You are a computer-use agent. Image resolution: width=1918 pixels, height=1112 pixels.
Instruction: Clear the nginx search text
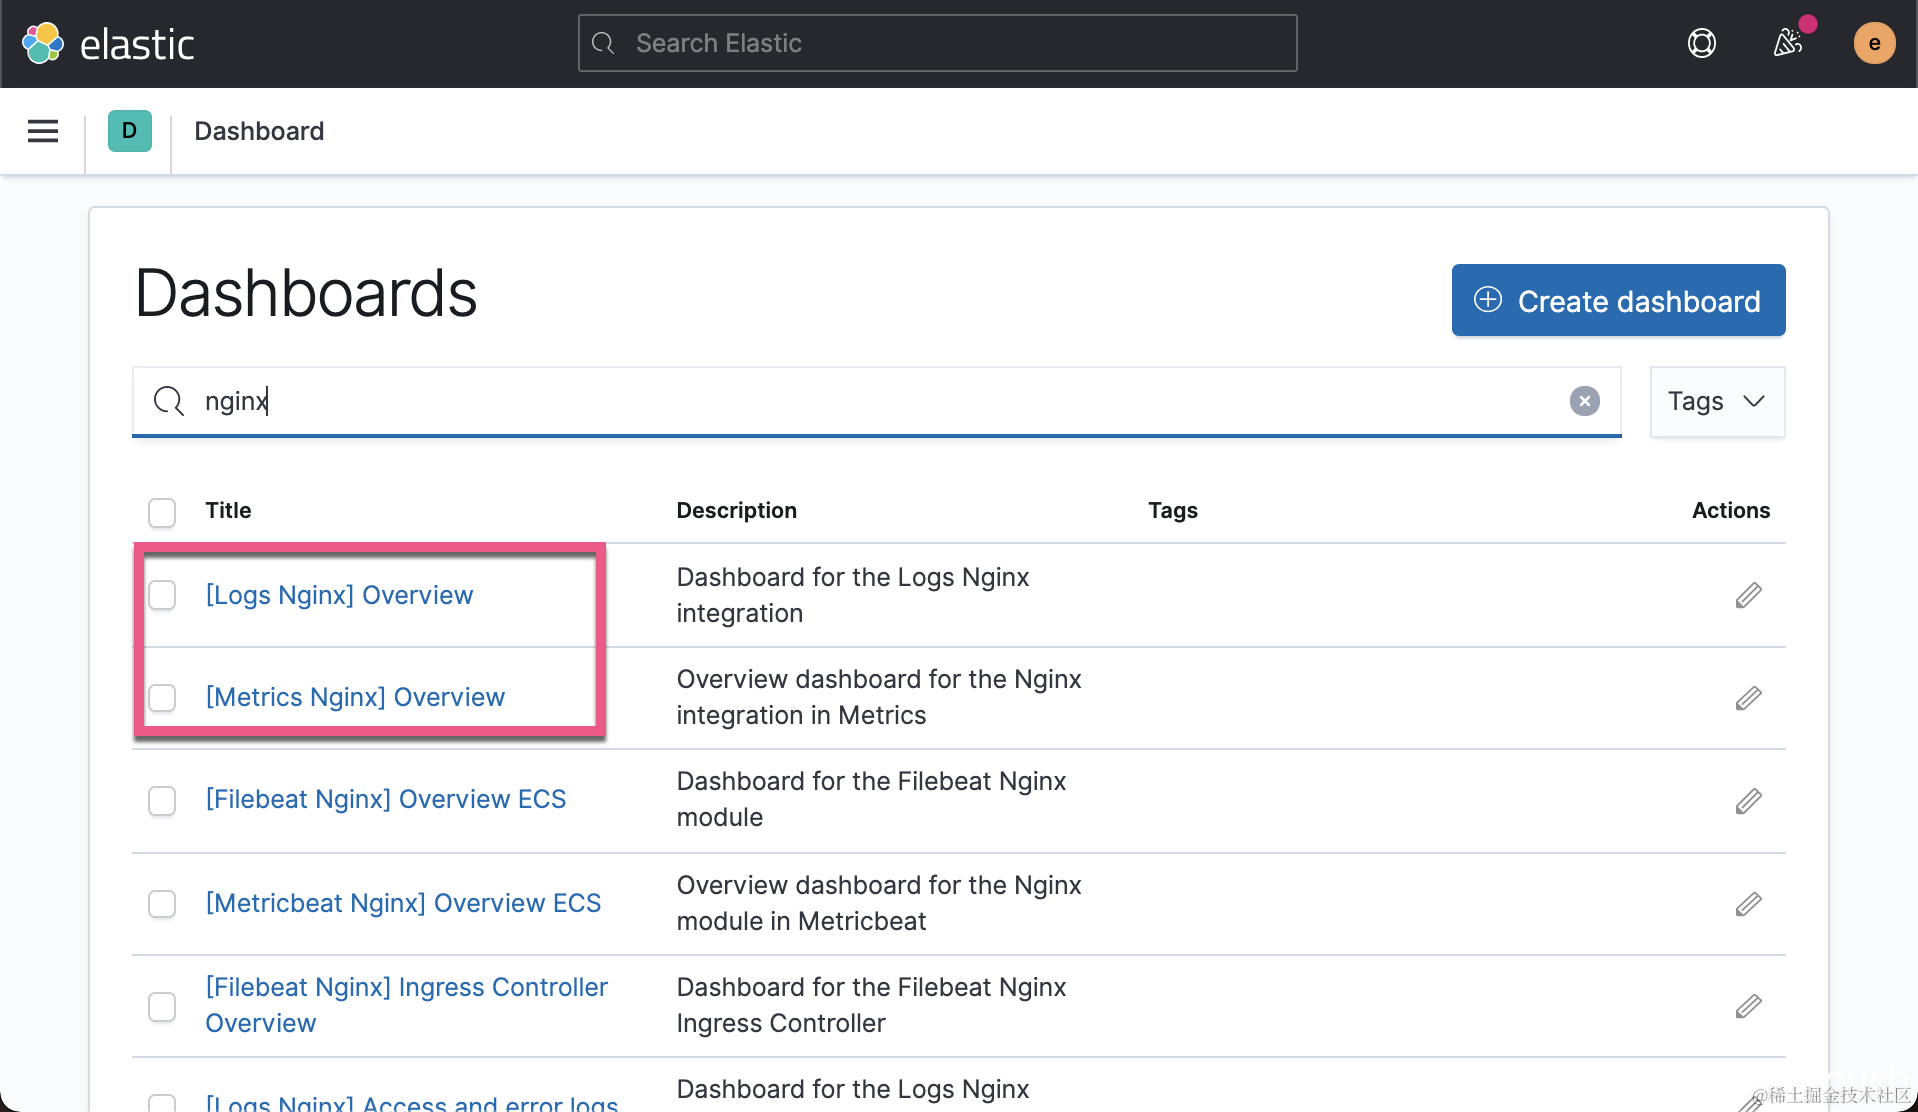coord(1584,401)
